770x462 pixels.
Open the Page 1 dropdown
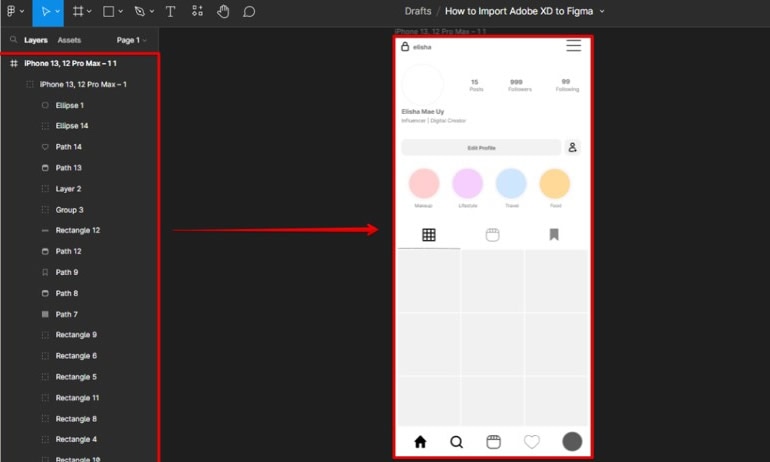point(132,40)
